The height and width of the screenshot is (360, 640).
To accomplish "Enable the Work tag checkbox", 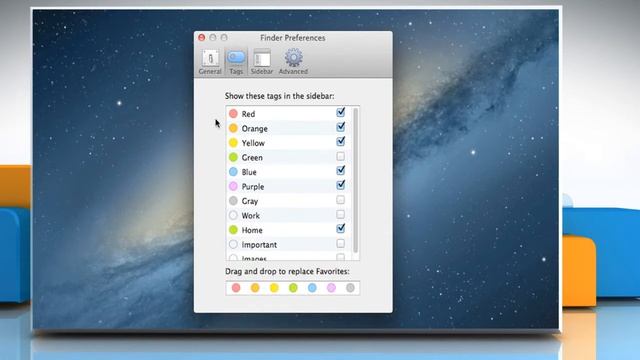I will [340, 214].
